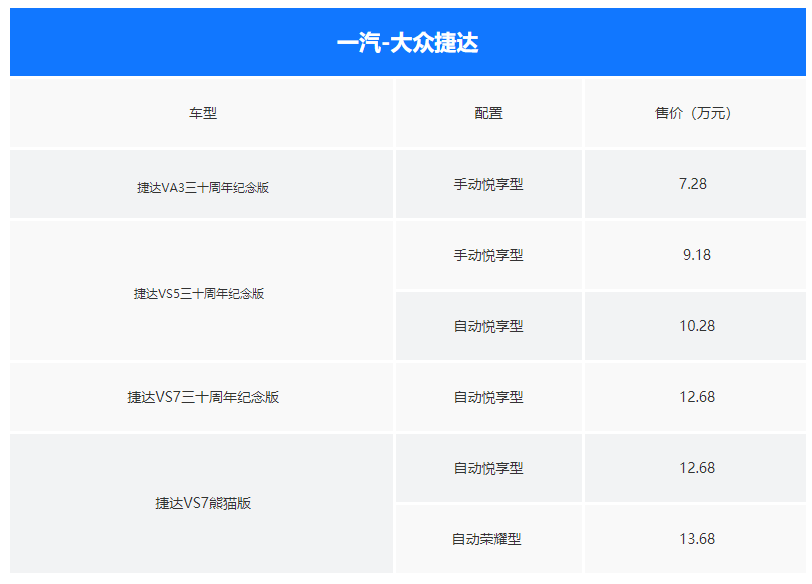812x584 pixels.
Task: Select 自动悦享型 beside the 捷达VS7熊猫版 cell
Action: (x=488, y=468)
